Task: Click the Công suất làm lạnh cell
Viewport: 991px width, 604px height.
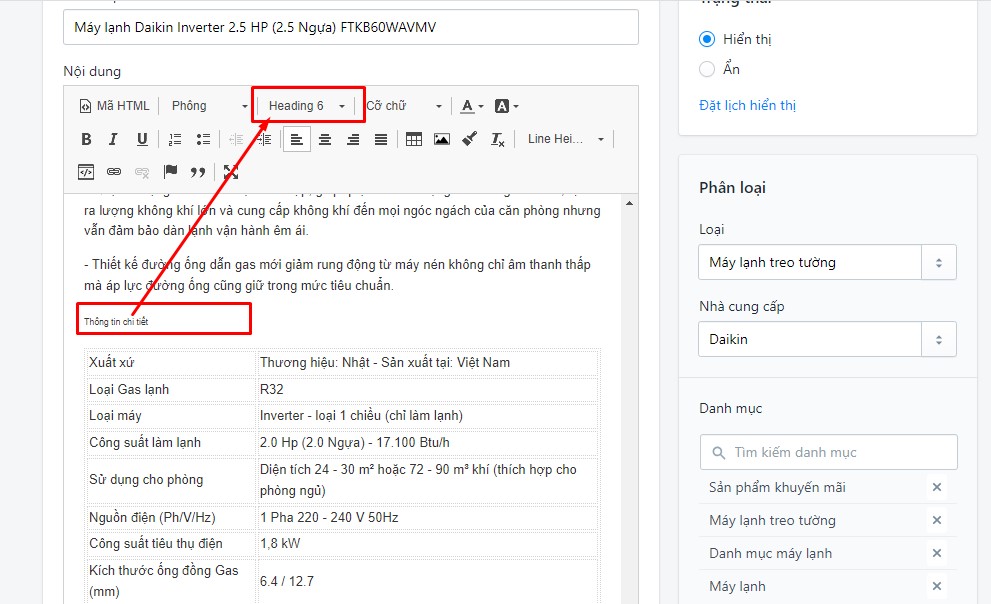Action: pos(171,443)
